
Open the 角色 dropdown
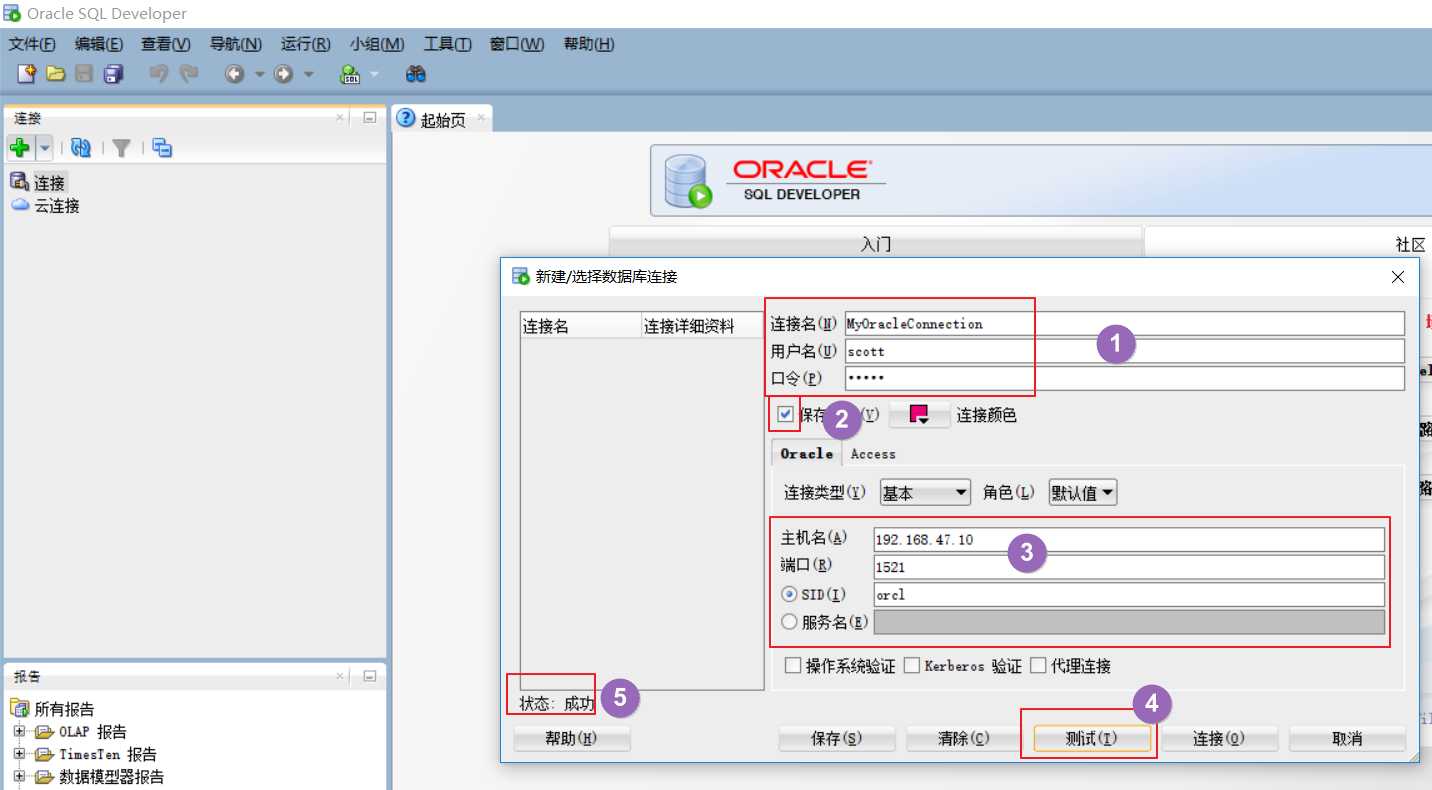(1082, 493)
